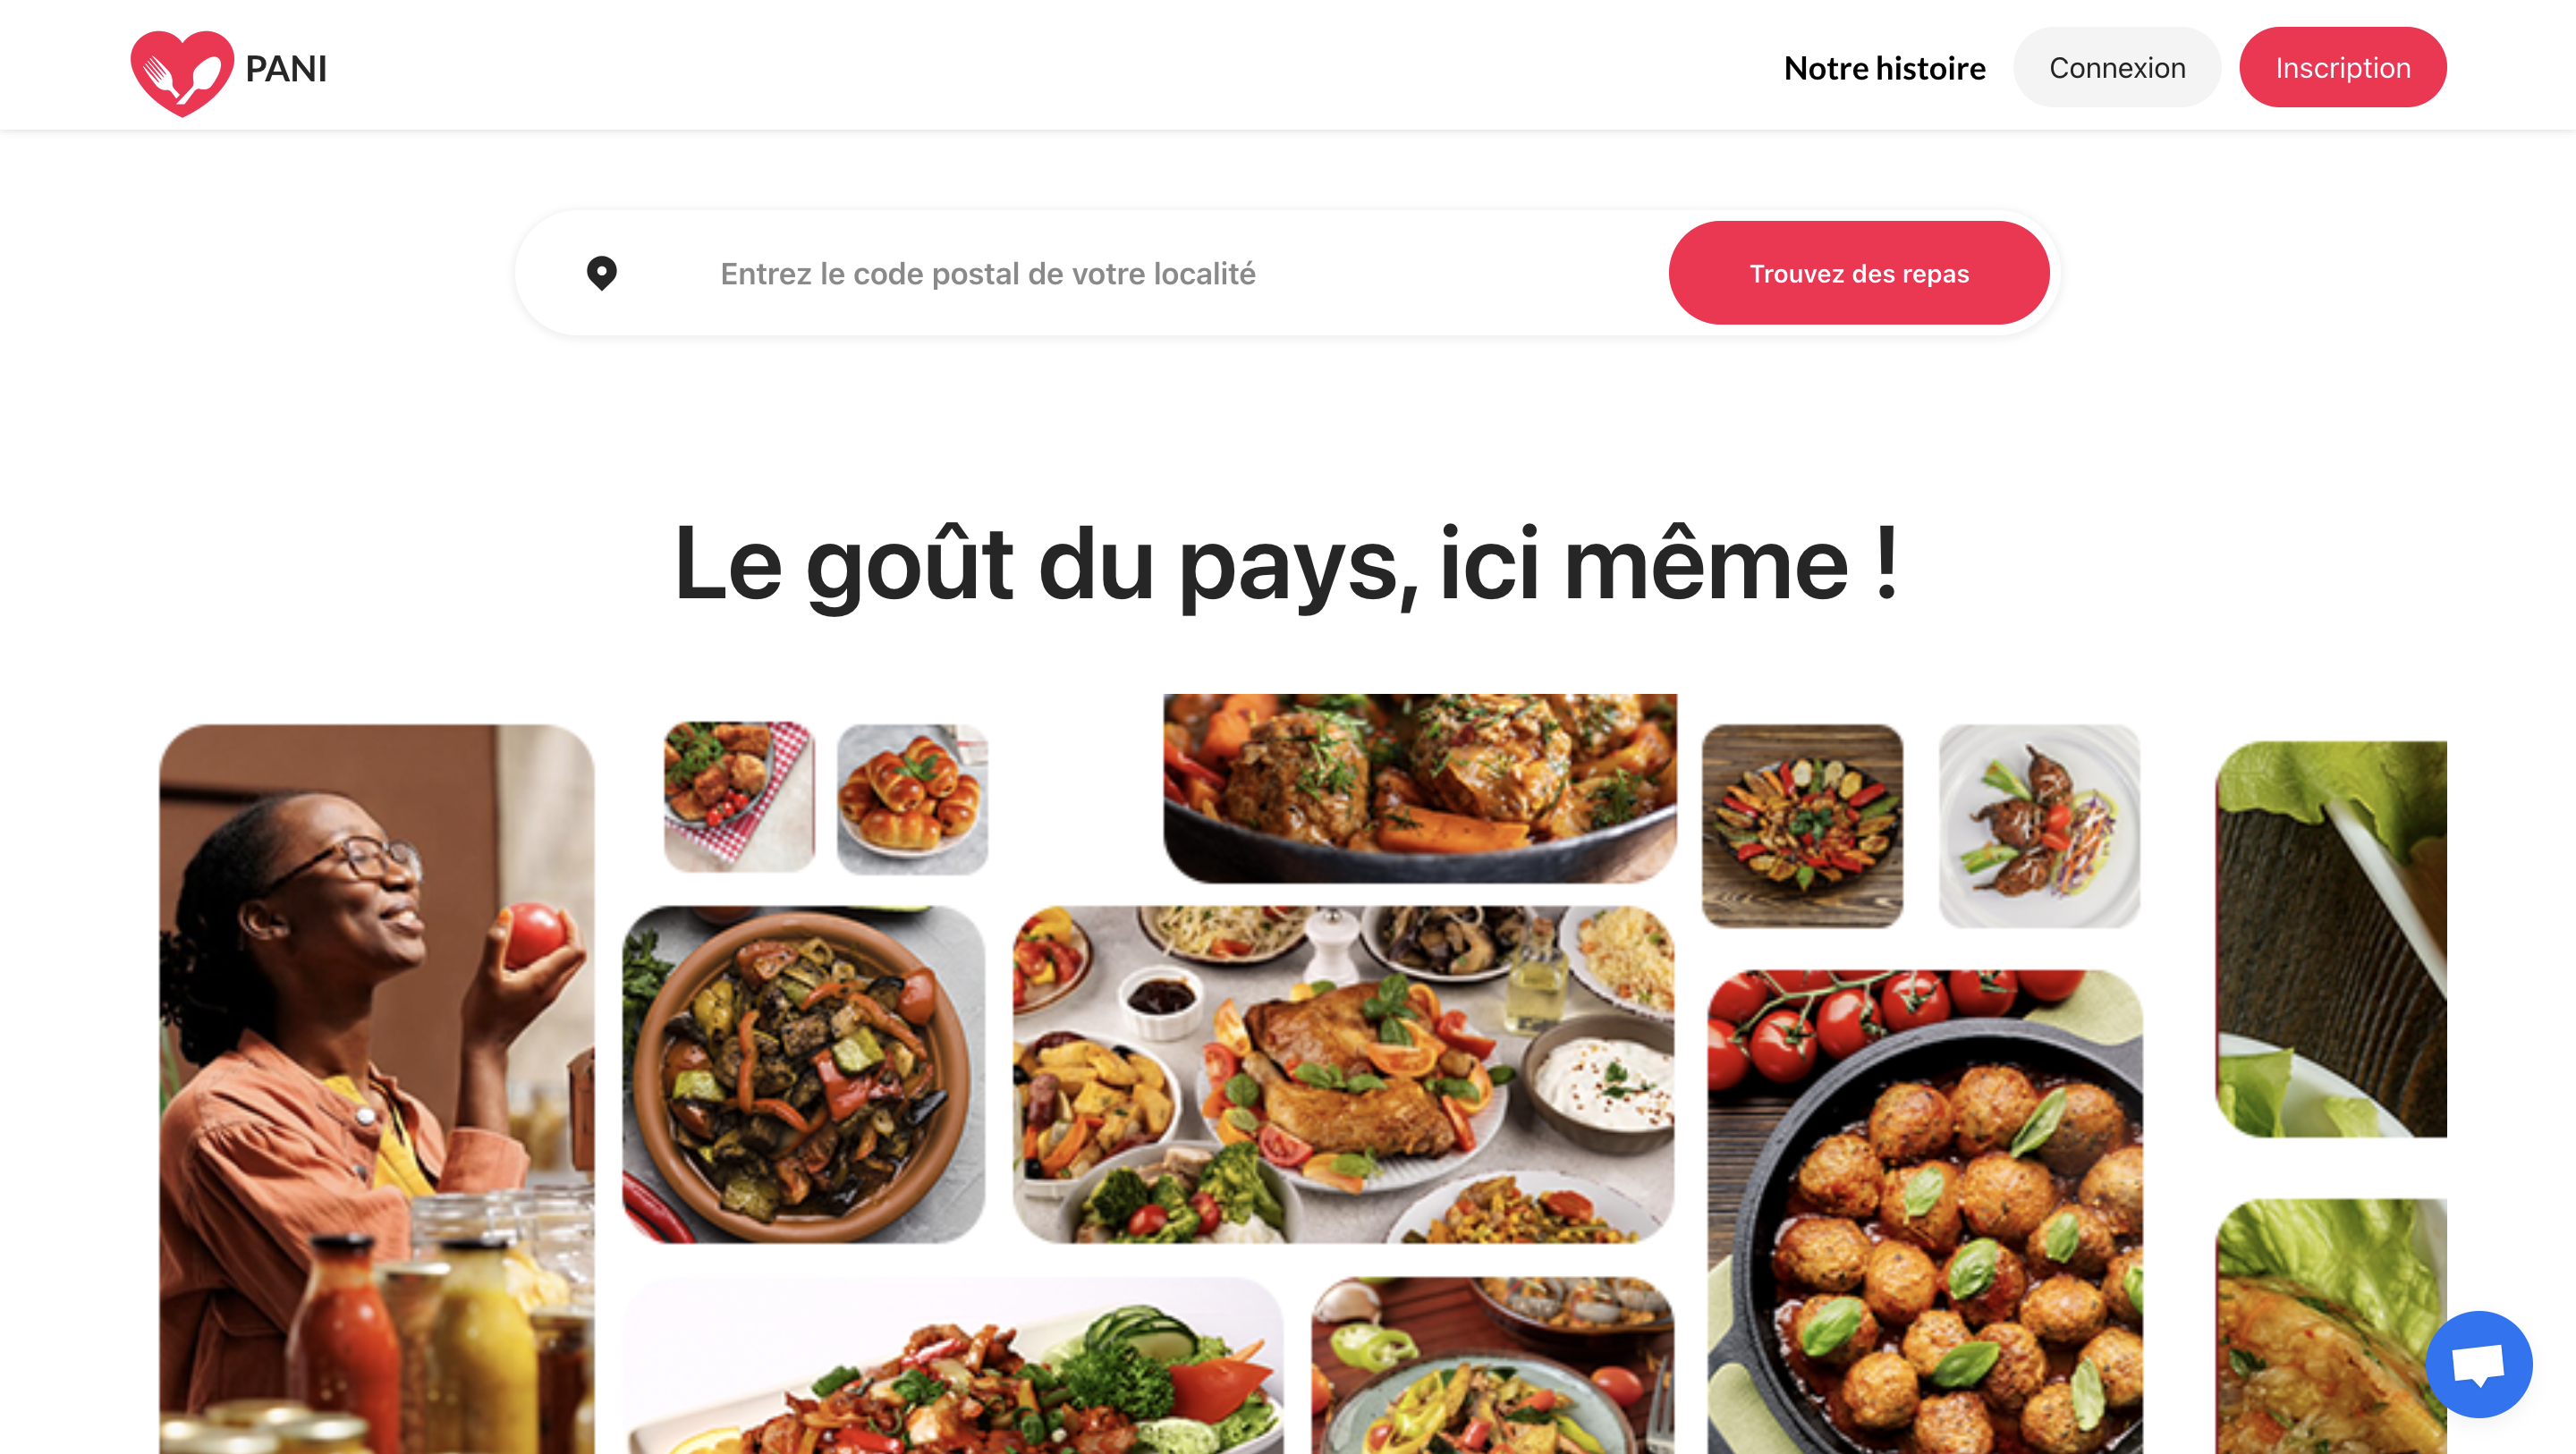Click the Connexion button
Screen dimensions: 2576x1454
pos(2117,67)
